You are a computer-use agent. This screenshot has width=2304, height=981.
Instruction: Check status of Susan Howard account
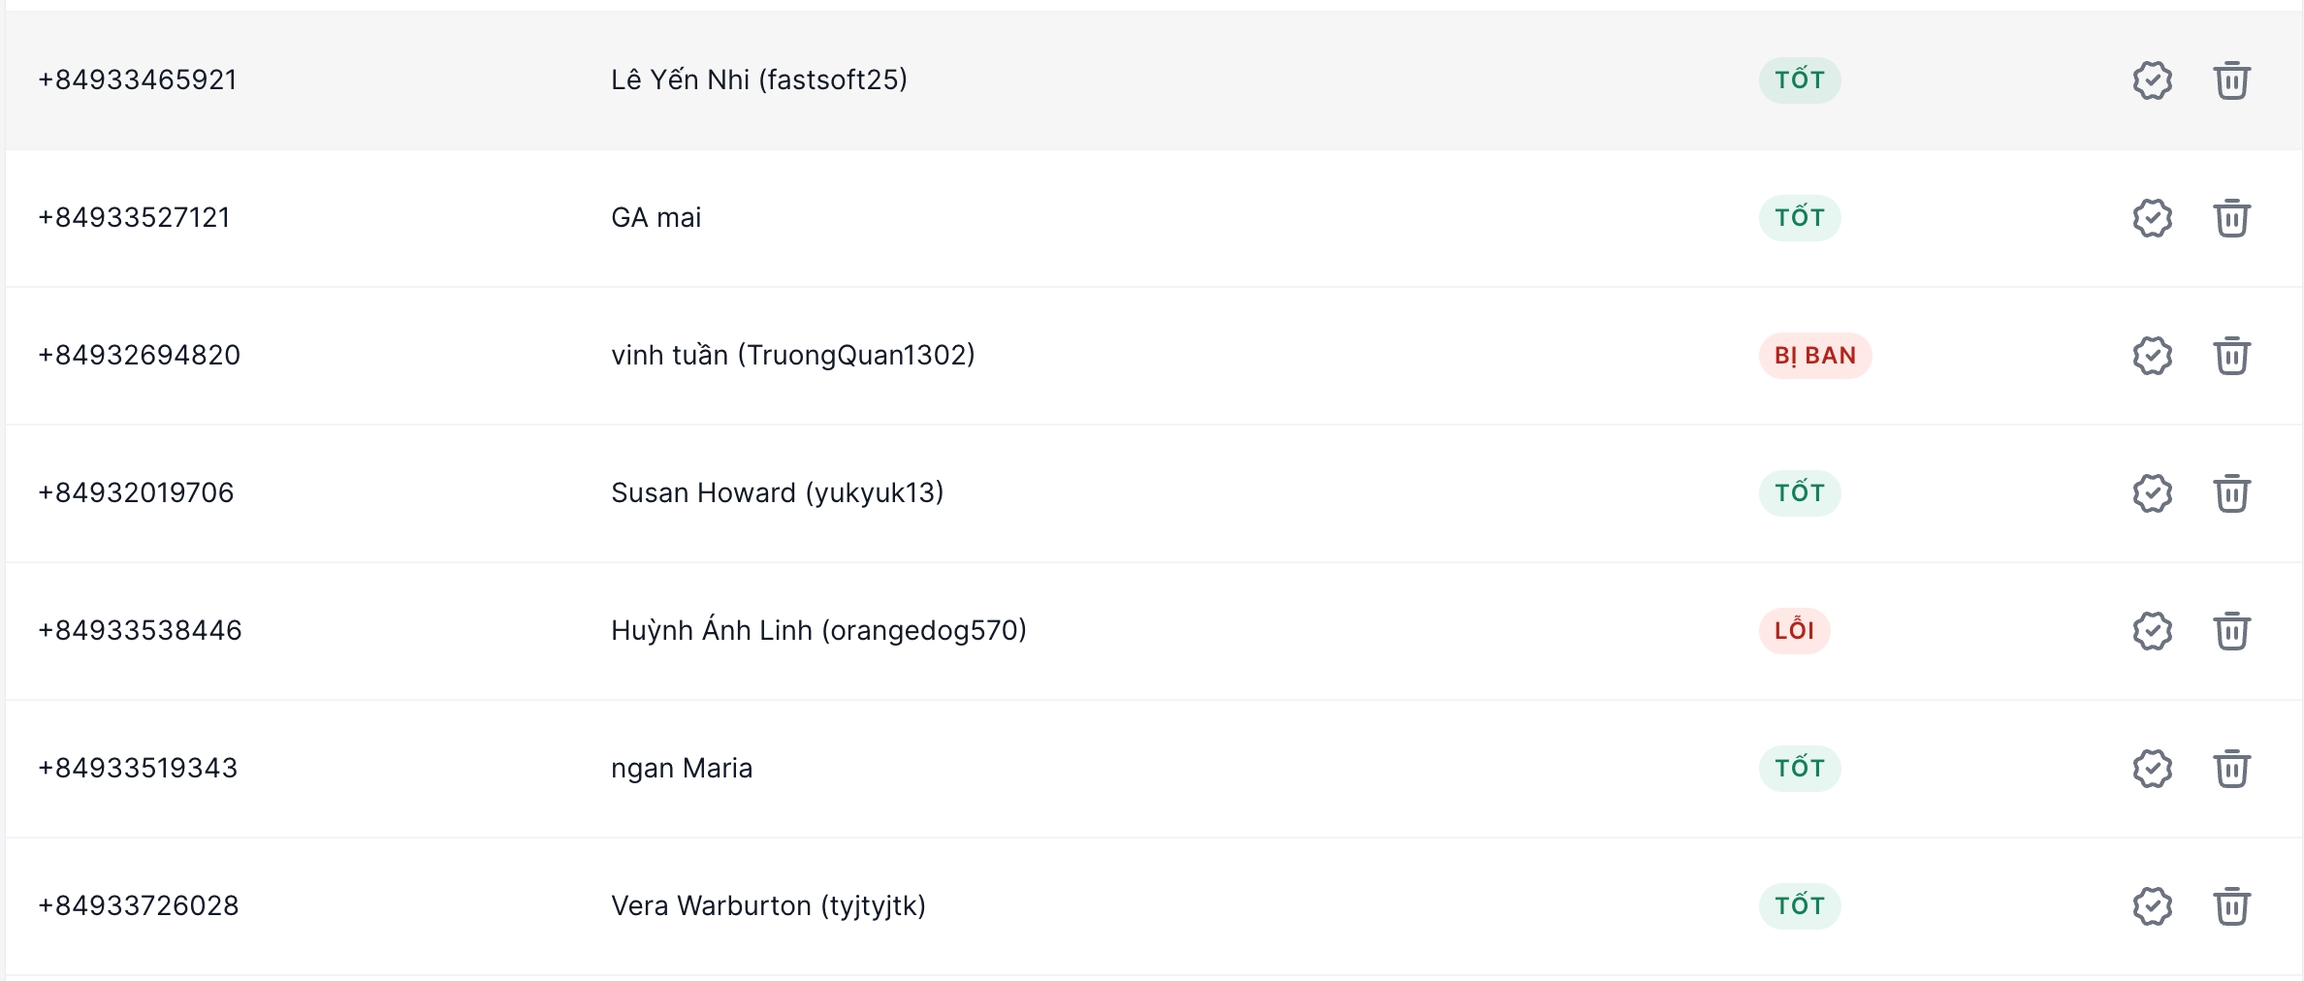tap(2152, 493)
